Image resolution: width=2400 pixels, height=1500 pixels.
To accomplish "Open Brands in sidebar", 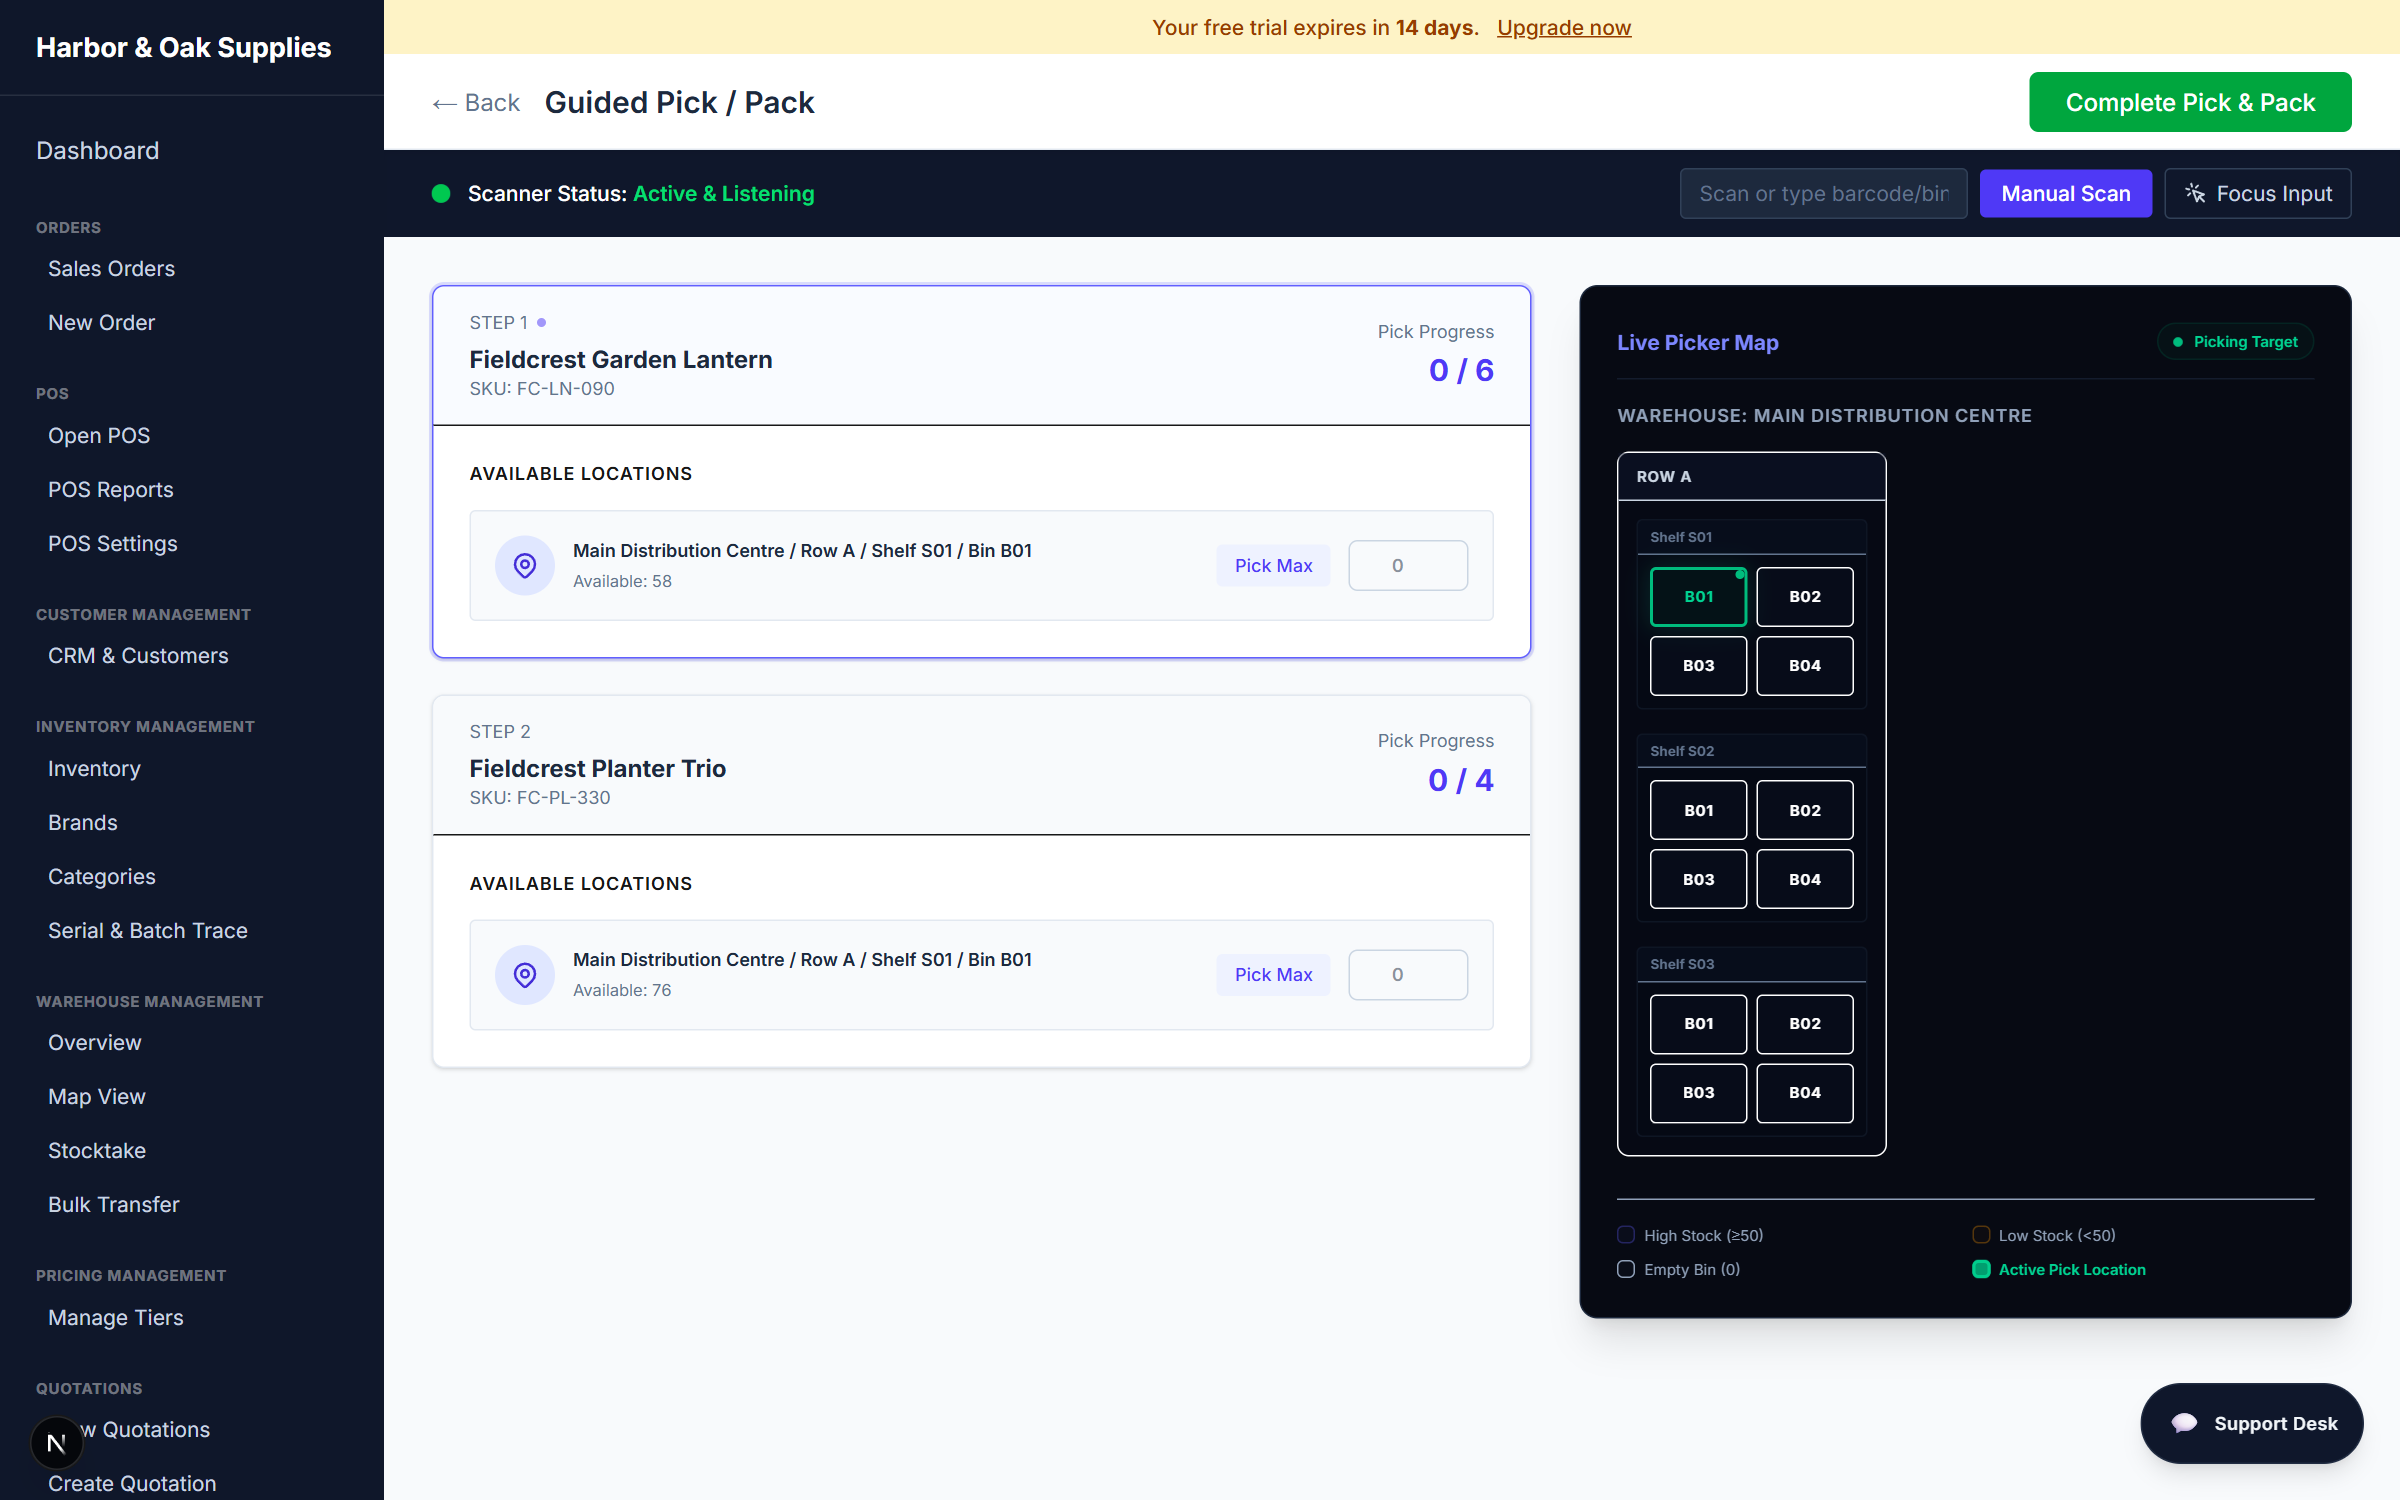I will [x=83, y=823].
